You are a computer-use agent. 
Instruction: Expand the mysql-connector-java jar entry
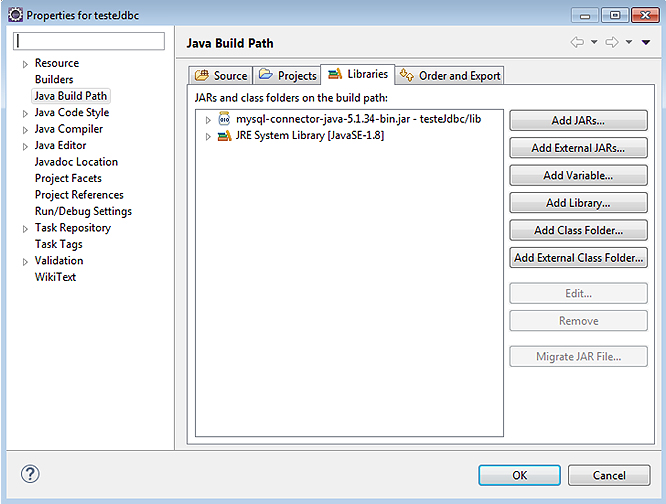pos(208,119)
